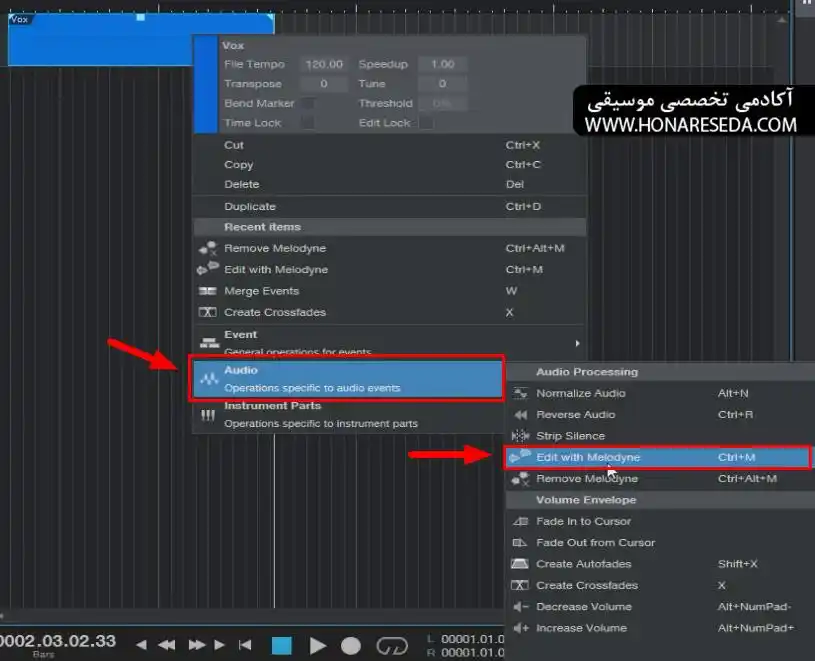
Task: Click the Create Crossfades icon in Recent items
Action: (x=208, y=312)
